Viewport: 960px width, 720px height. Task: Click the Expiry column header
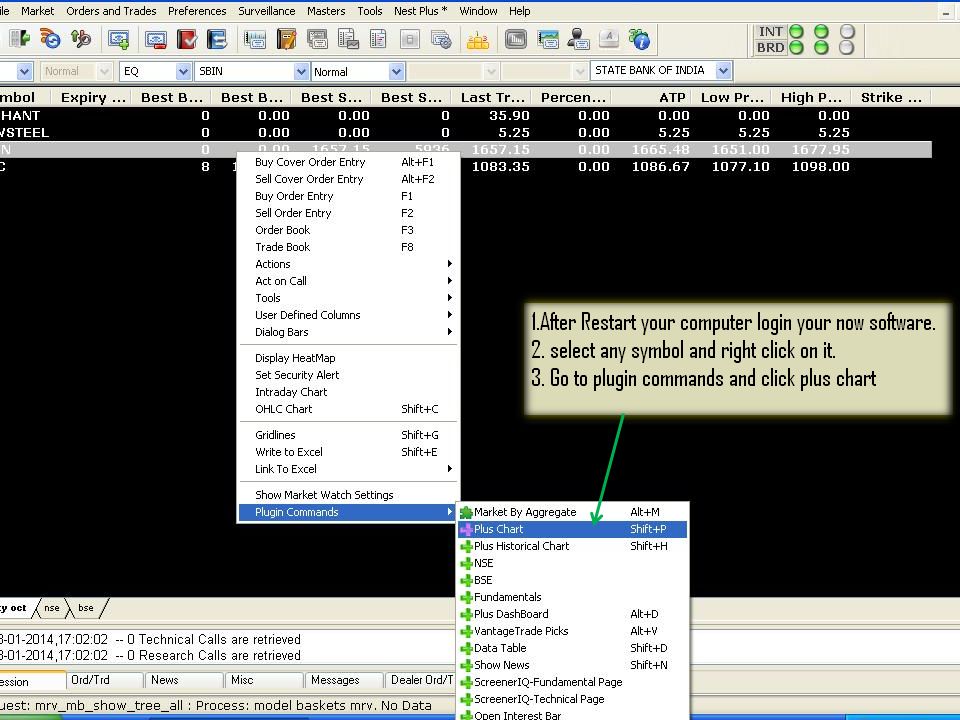click(x=92, y=97)
